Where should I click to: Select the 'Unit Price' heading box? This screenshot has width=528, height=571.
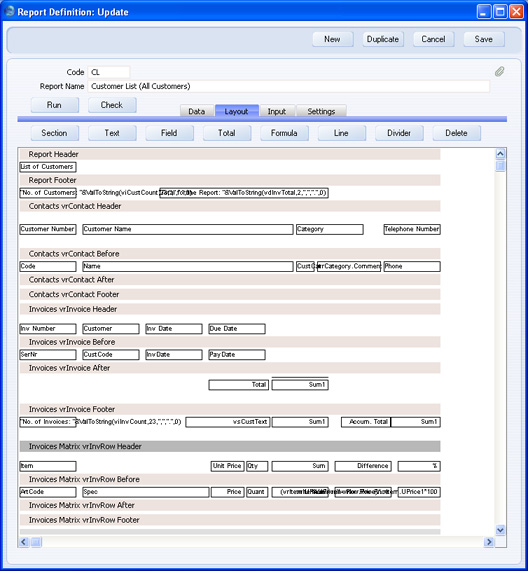tap(227, 466)
